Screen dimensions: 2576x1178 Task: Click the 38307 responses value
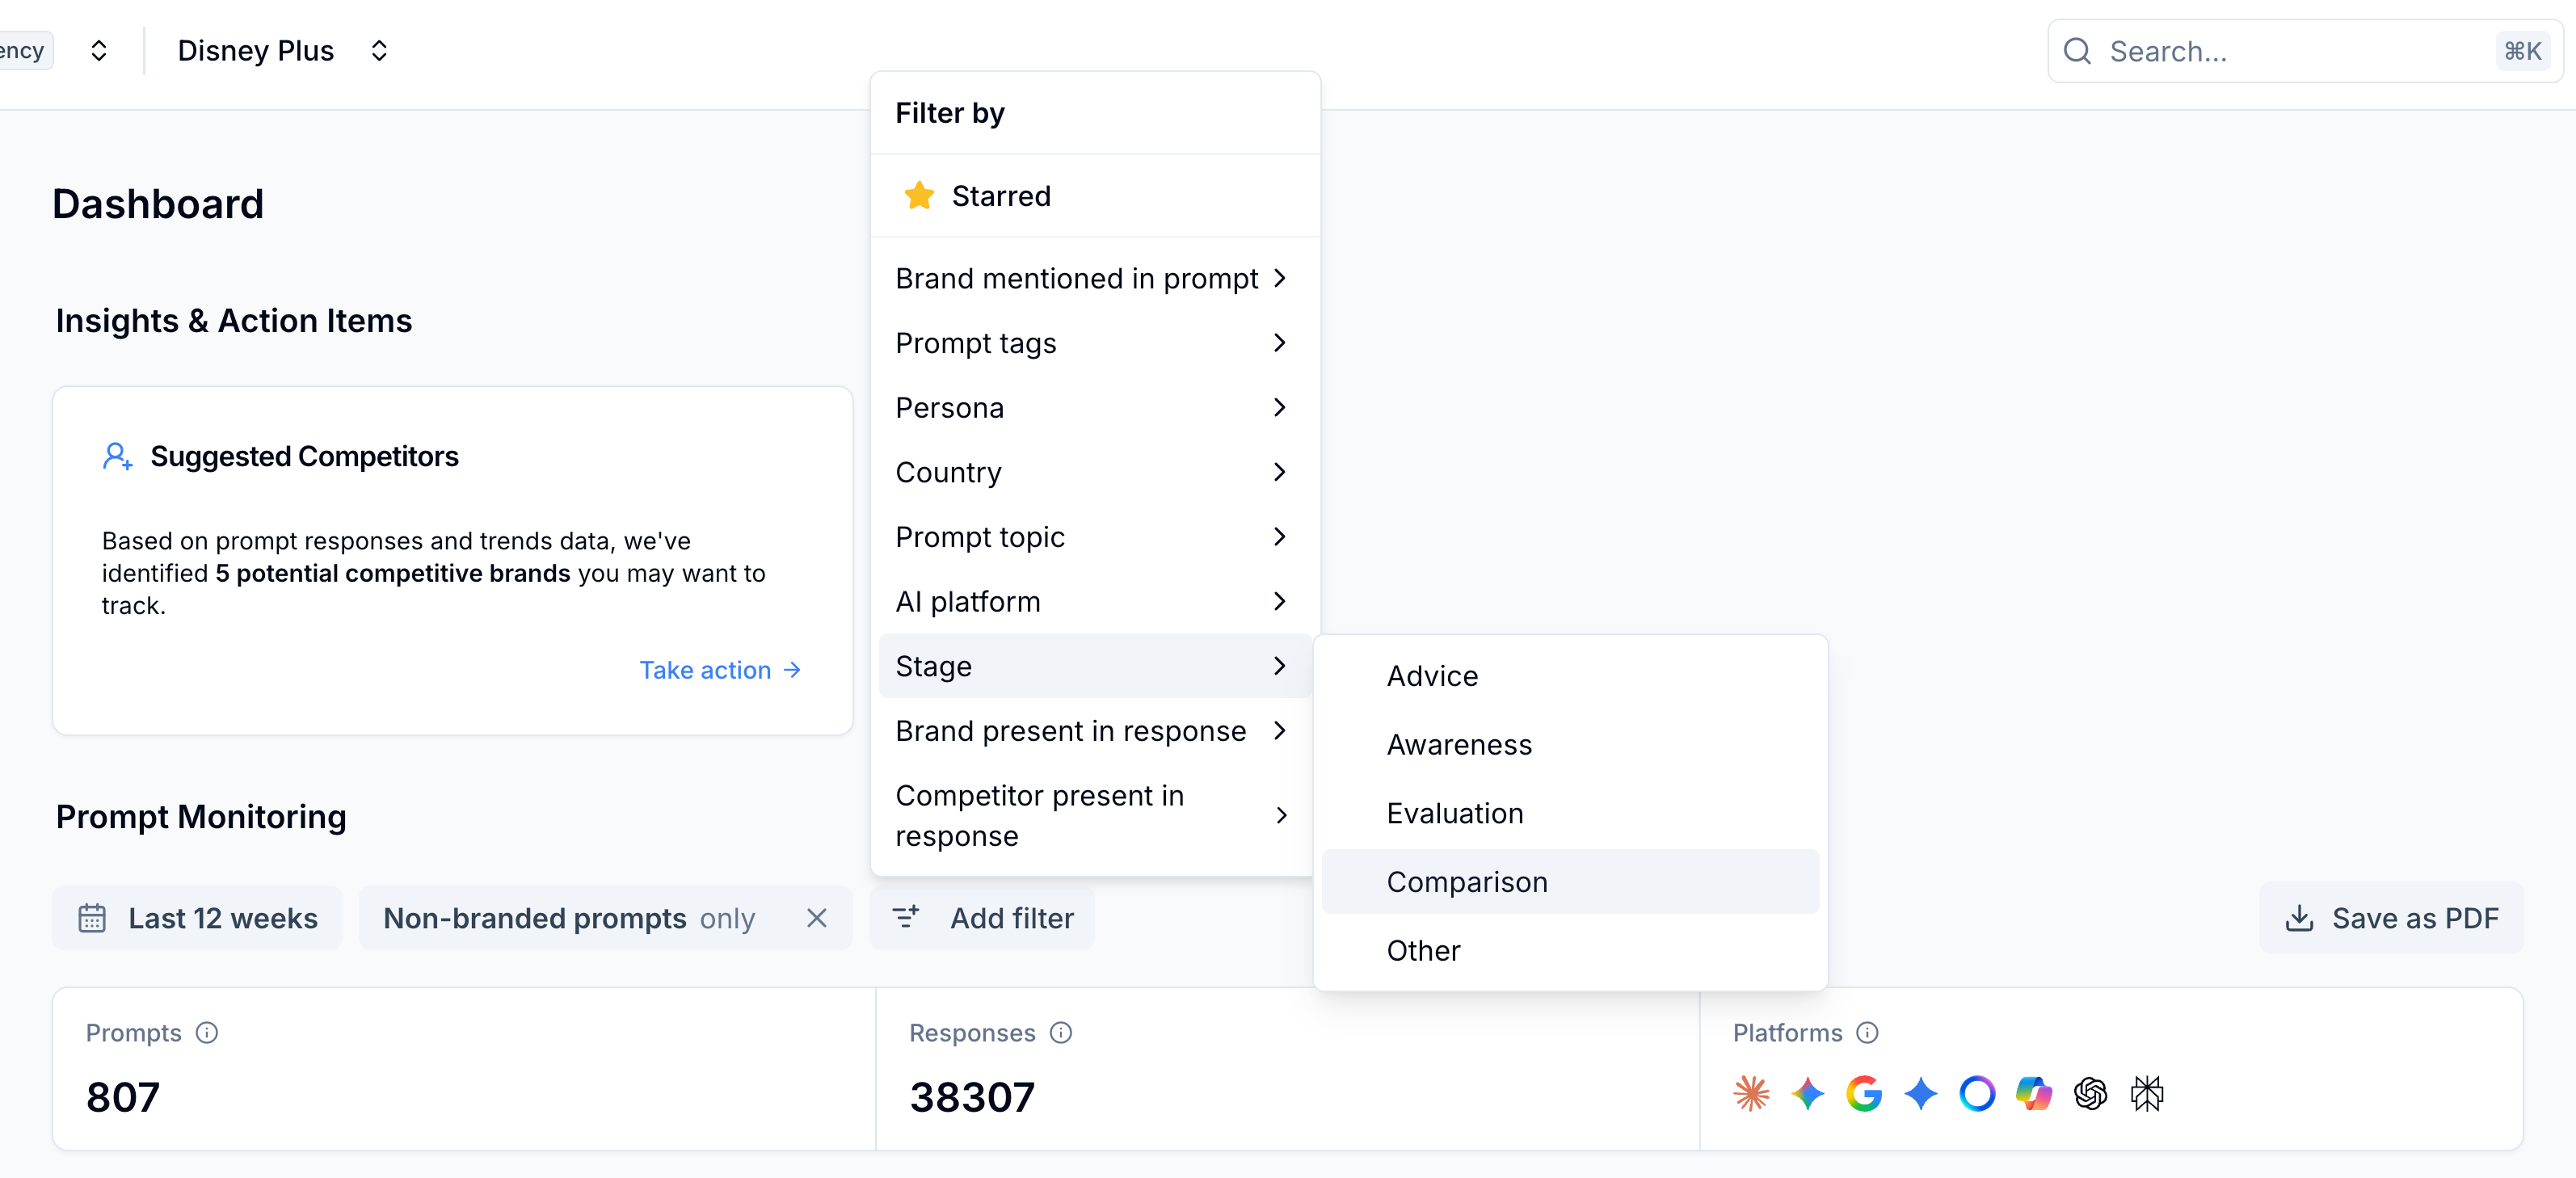pos(972,1097)
